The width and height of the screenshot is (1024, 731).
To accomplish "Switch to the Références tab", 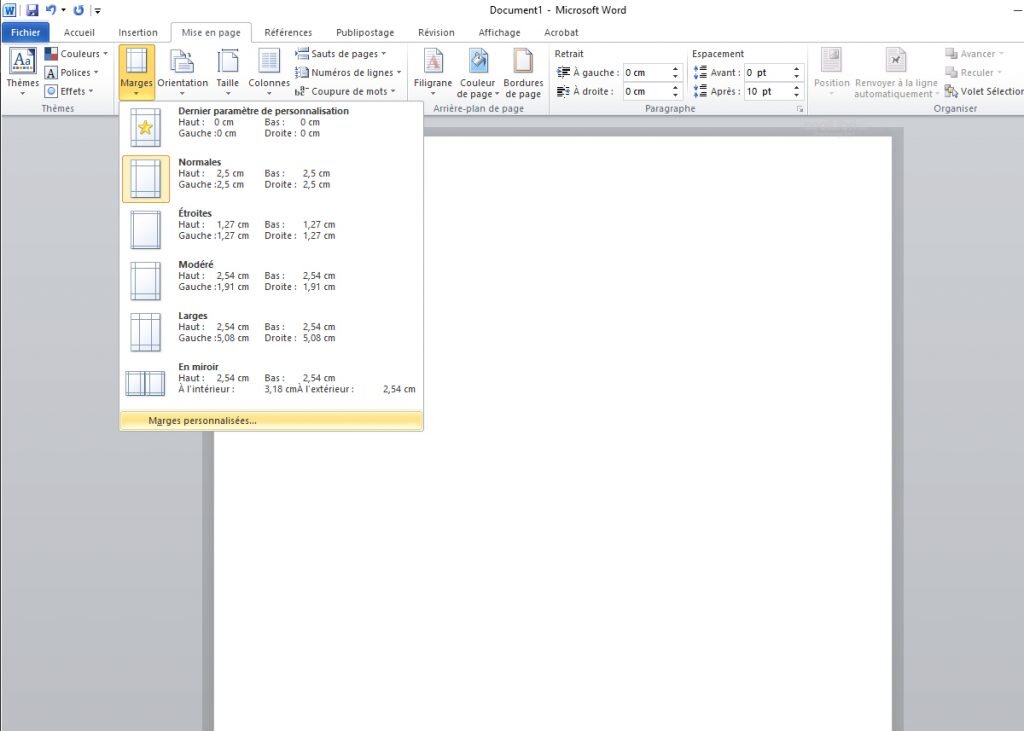I will pyautogui.click(x=288, y=32).
